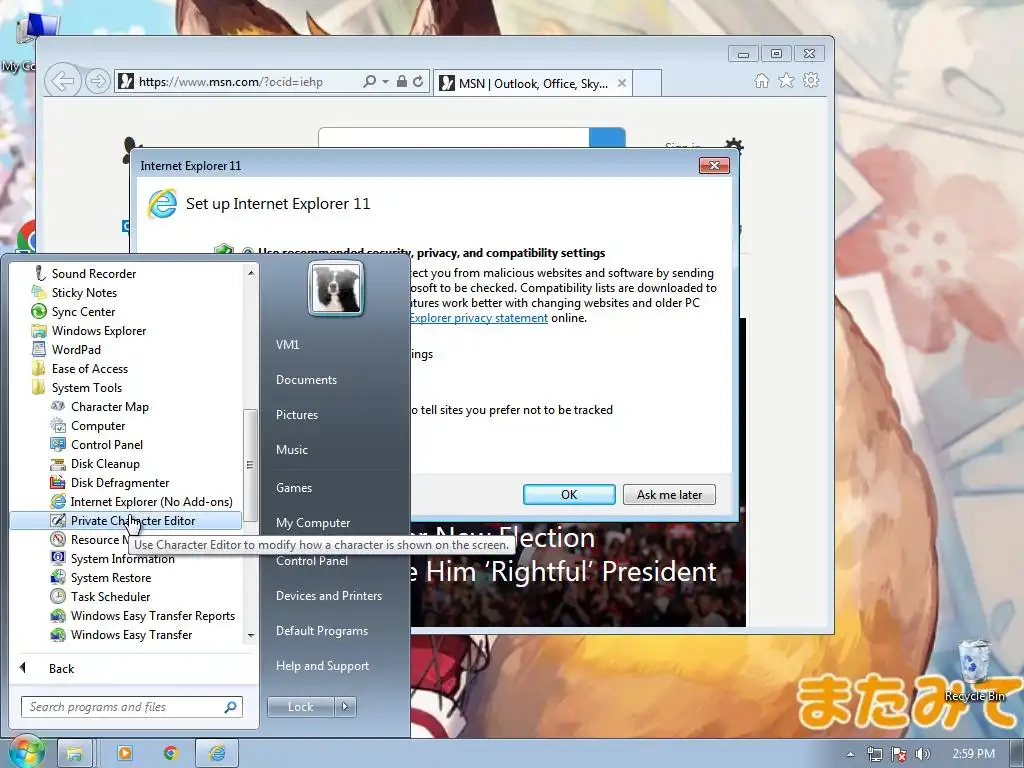The width and height of the screenshot is (1024, 768).
Task: Click the user account picture
Action: coord(336,288)
